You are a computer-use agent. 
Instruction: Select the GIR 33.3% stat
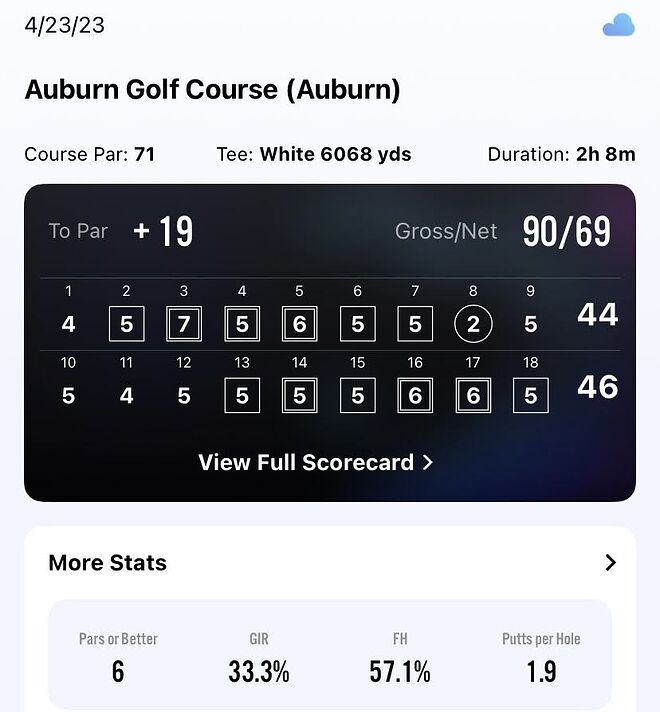259,658
